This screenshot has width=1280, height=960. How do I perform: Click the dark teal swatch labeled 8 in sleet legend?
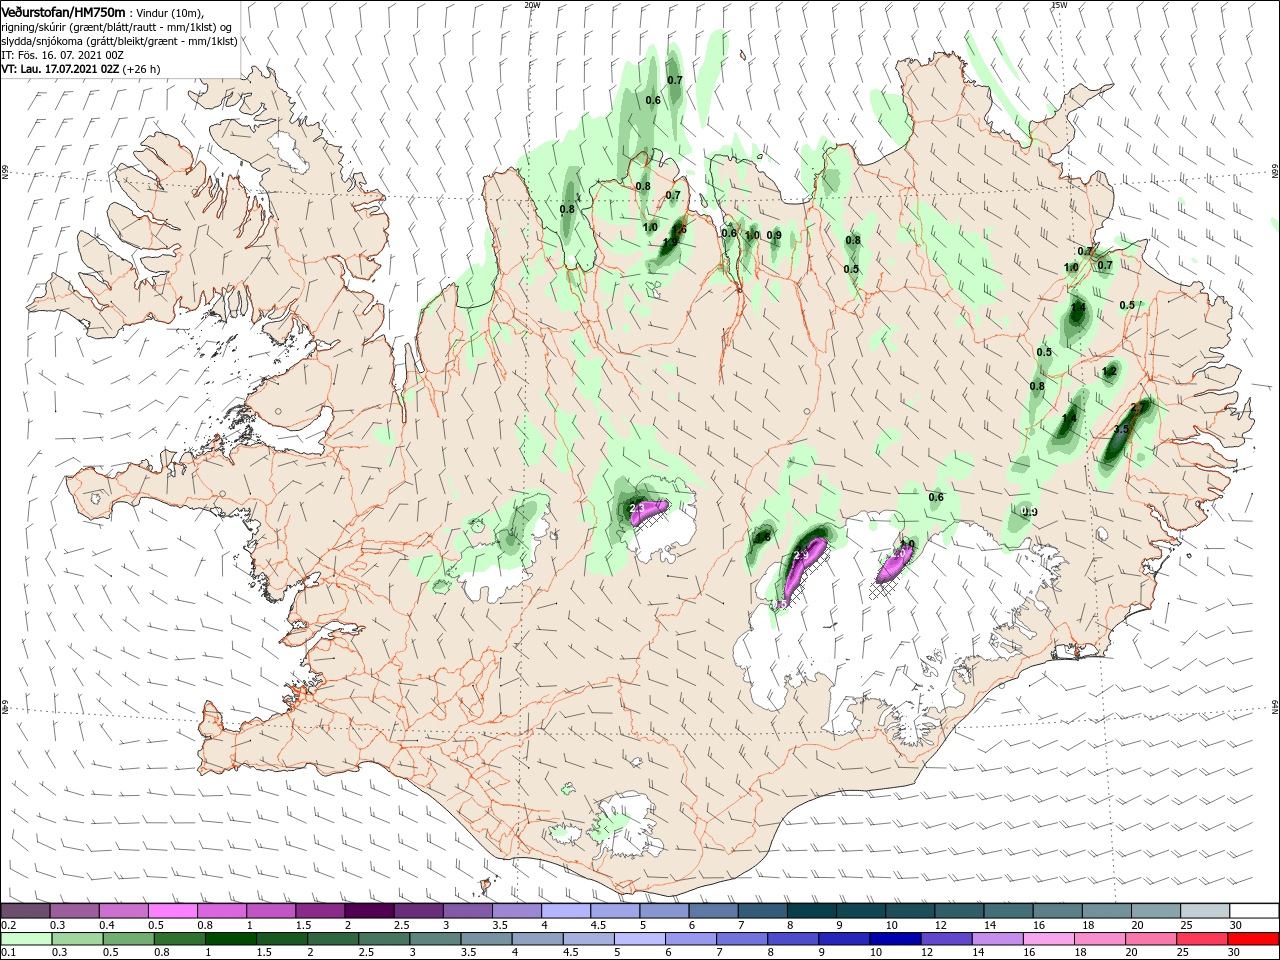[812, 911]
